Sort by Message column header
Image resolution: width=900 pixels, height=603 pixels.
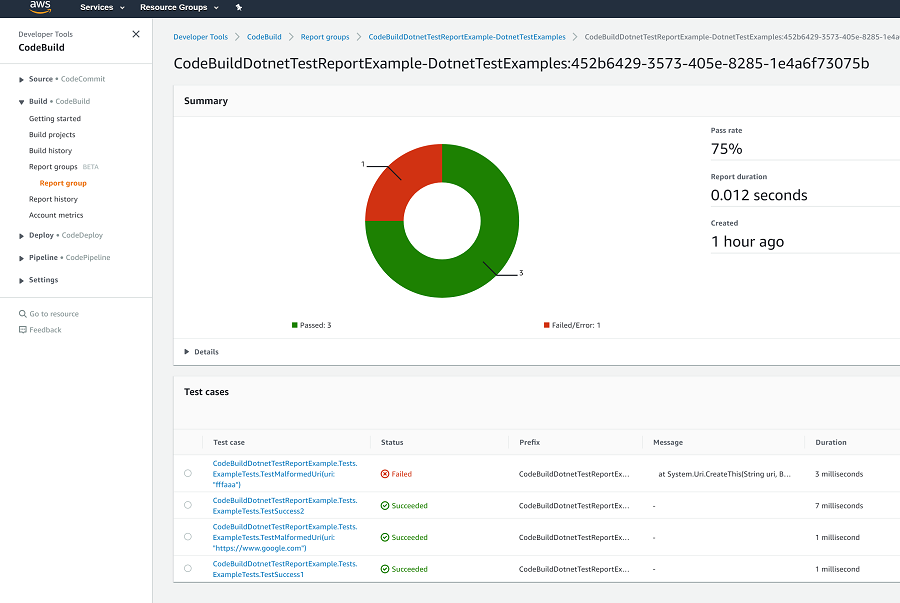(x=668, y=442)
